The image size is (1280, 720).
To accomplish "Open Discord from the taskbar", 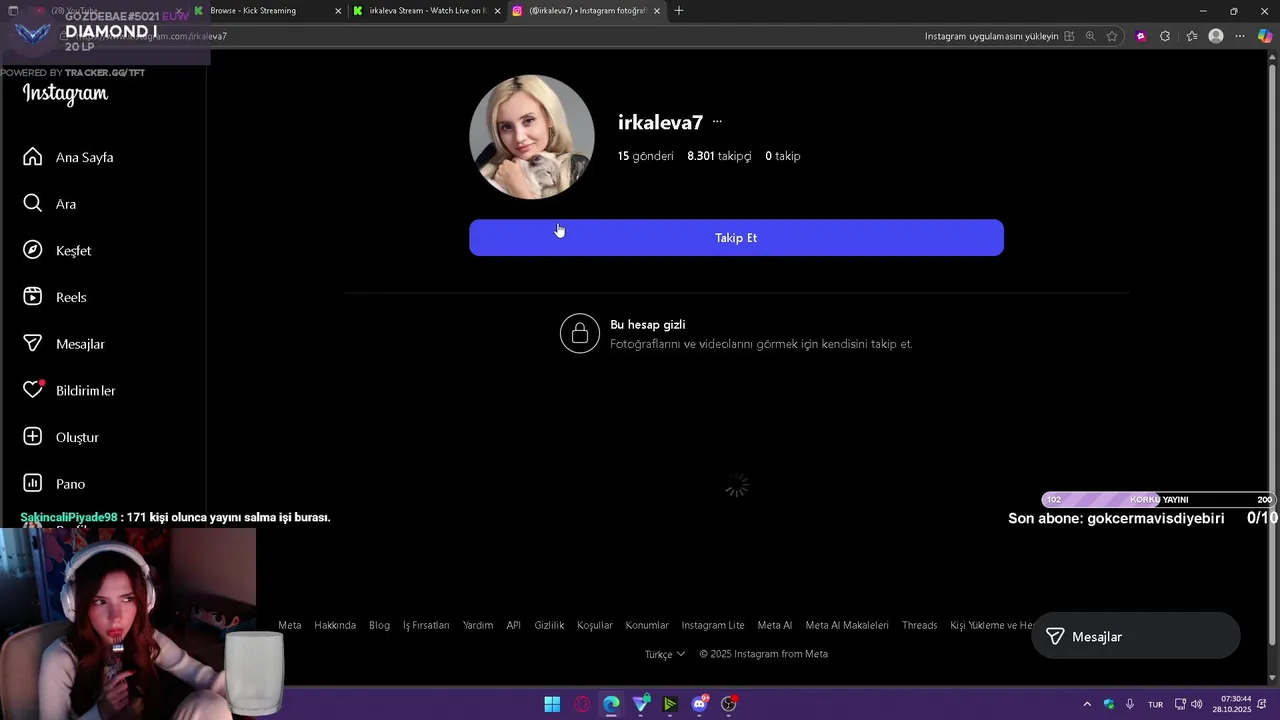I will pyautogui.click(x=700, y=704).
